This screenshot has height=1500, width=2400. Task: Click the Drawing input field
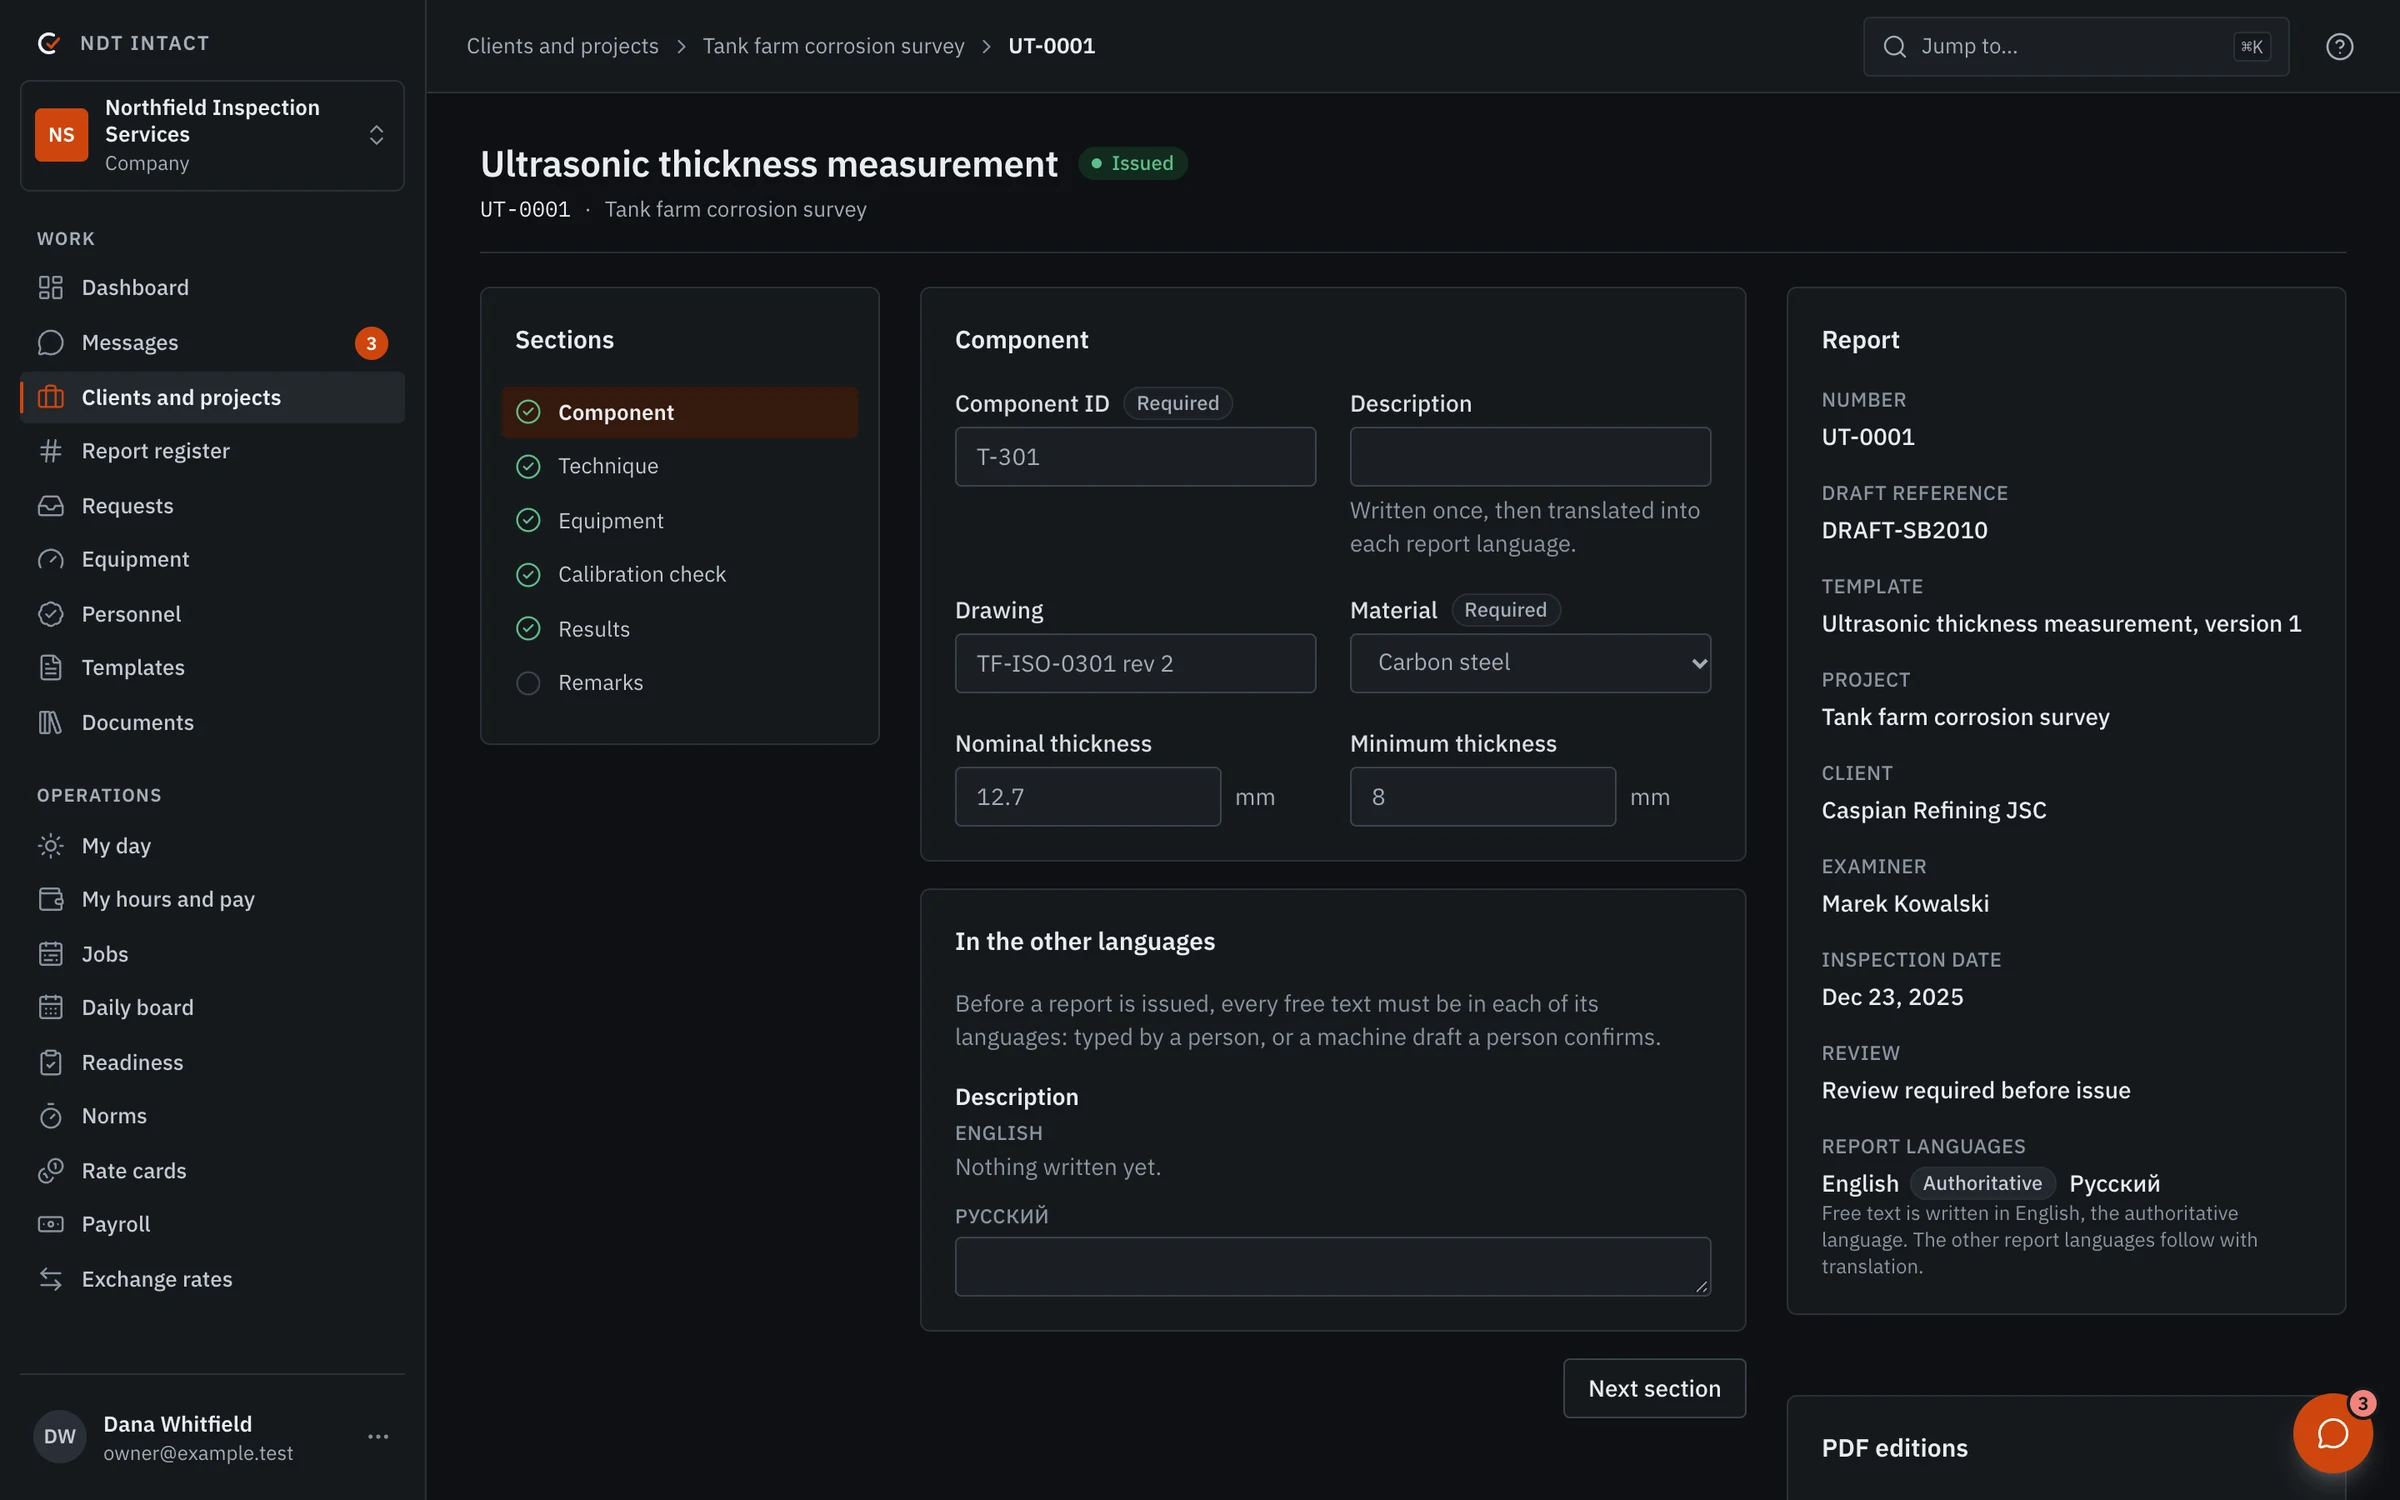1135,663
